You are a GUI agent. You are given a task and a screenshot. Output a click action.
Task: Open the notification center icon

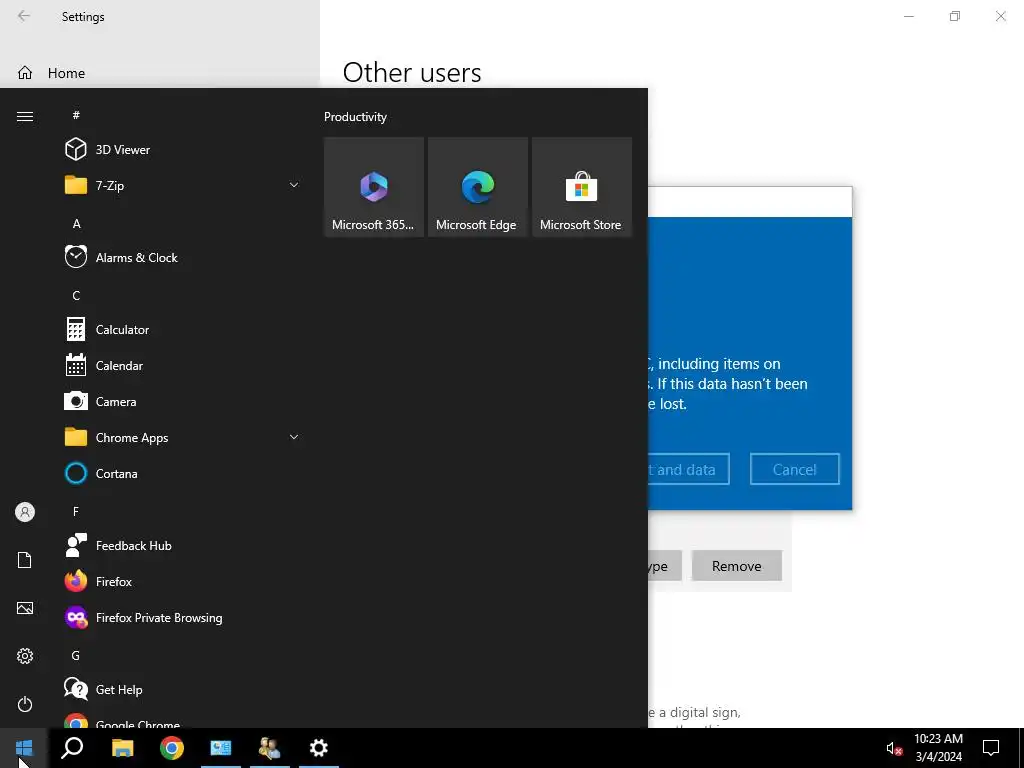tap(991, 748)
